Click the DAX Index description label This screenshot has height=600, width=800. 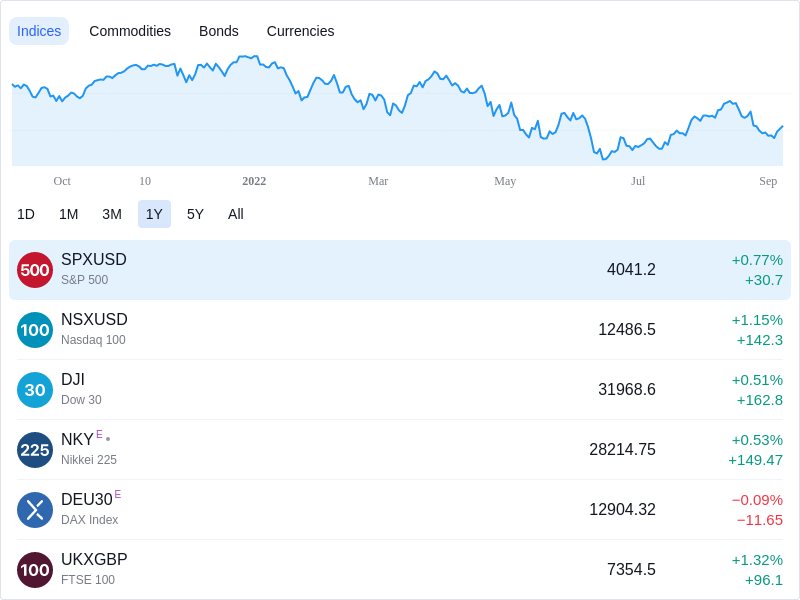(90, 519)
